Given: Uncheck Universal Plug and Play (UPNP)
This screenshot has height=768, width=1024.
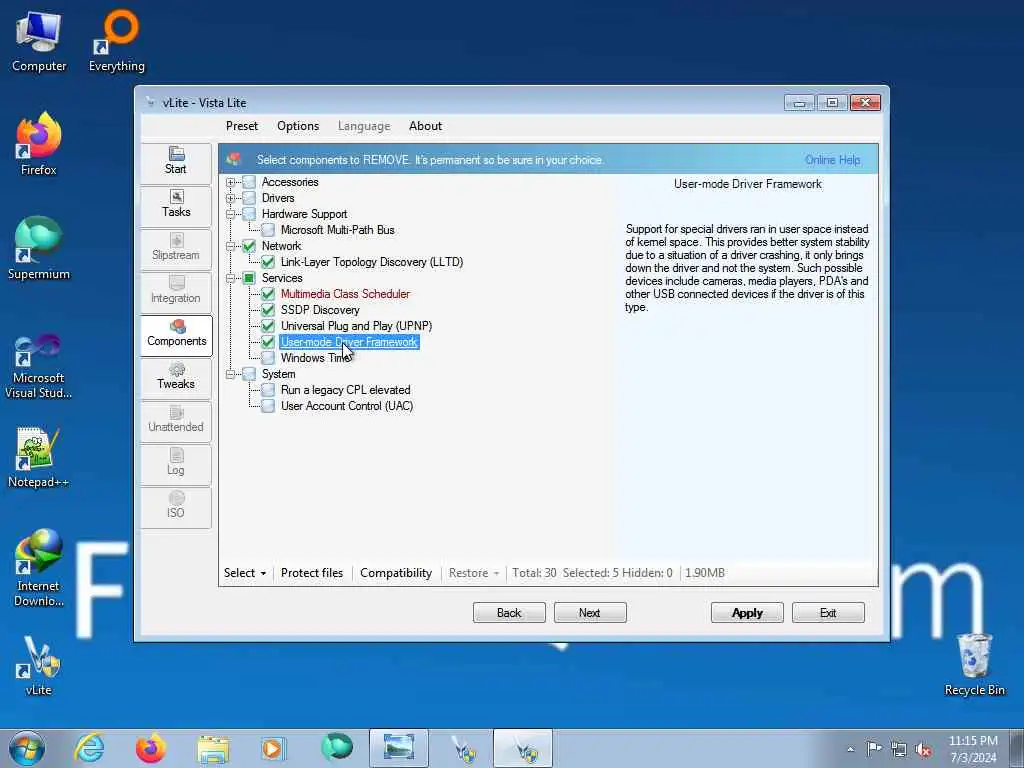Looking at the screenshot, I should click(x=268, y=326).
